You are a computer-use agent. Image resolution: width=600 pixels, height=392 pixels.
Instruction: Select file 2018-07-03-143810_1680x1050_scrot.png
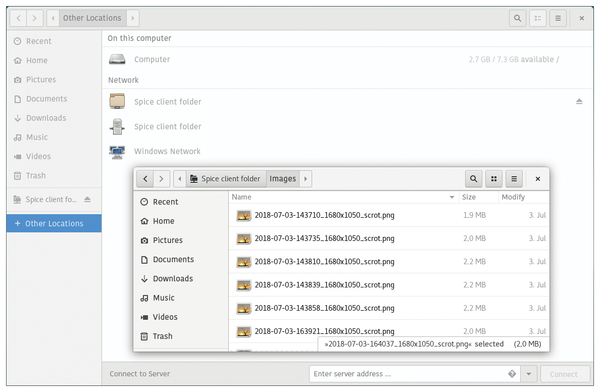tap(389, 261)
